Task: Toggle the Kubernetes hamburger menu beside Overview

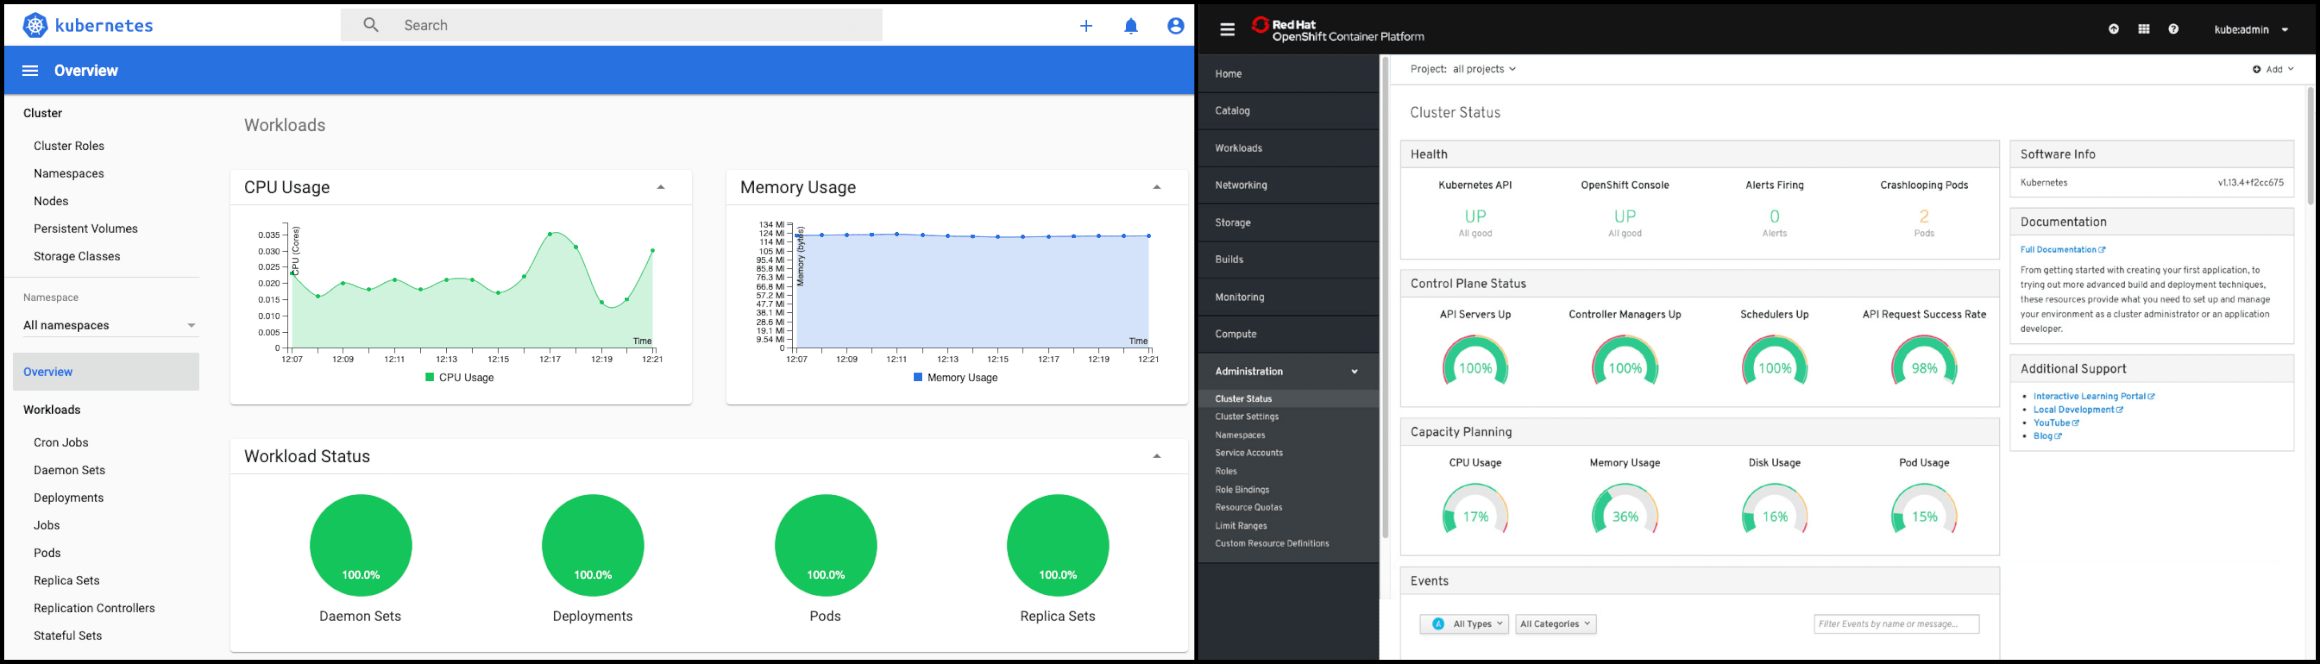Action: pyautogui.click(x=30, y=71)
